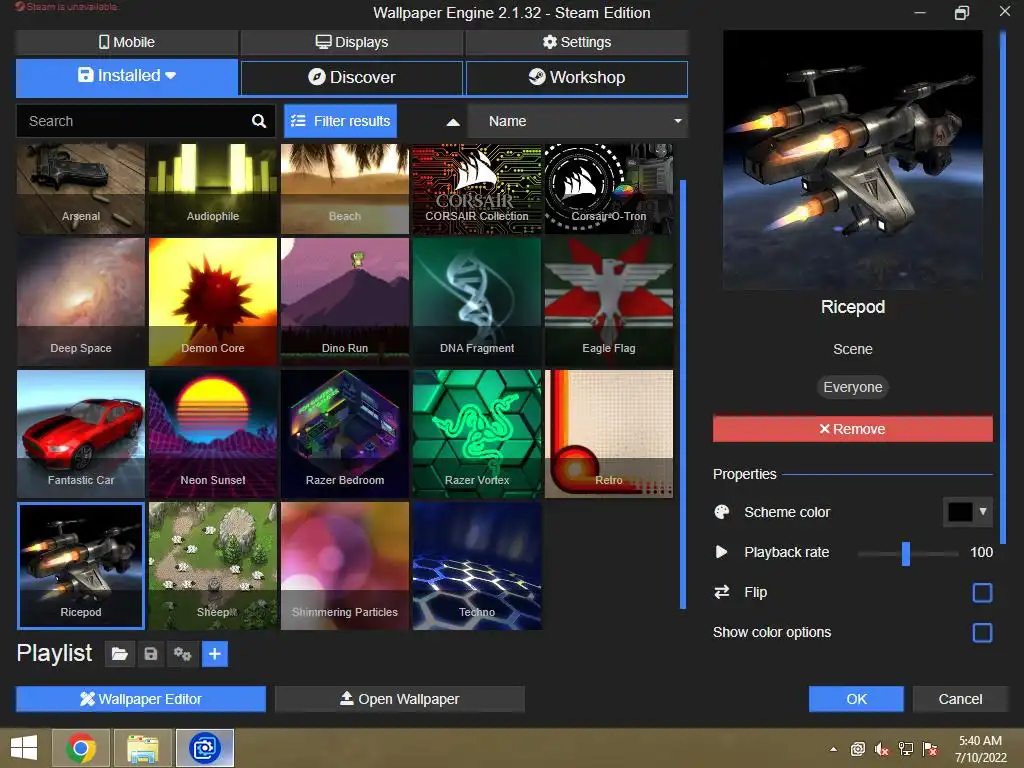The height and width of the screenshot is (768, 1024).
Task: Select the Neon Sunset wallpaper
Action: pyautogui.click(x=213, y=434)
